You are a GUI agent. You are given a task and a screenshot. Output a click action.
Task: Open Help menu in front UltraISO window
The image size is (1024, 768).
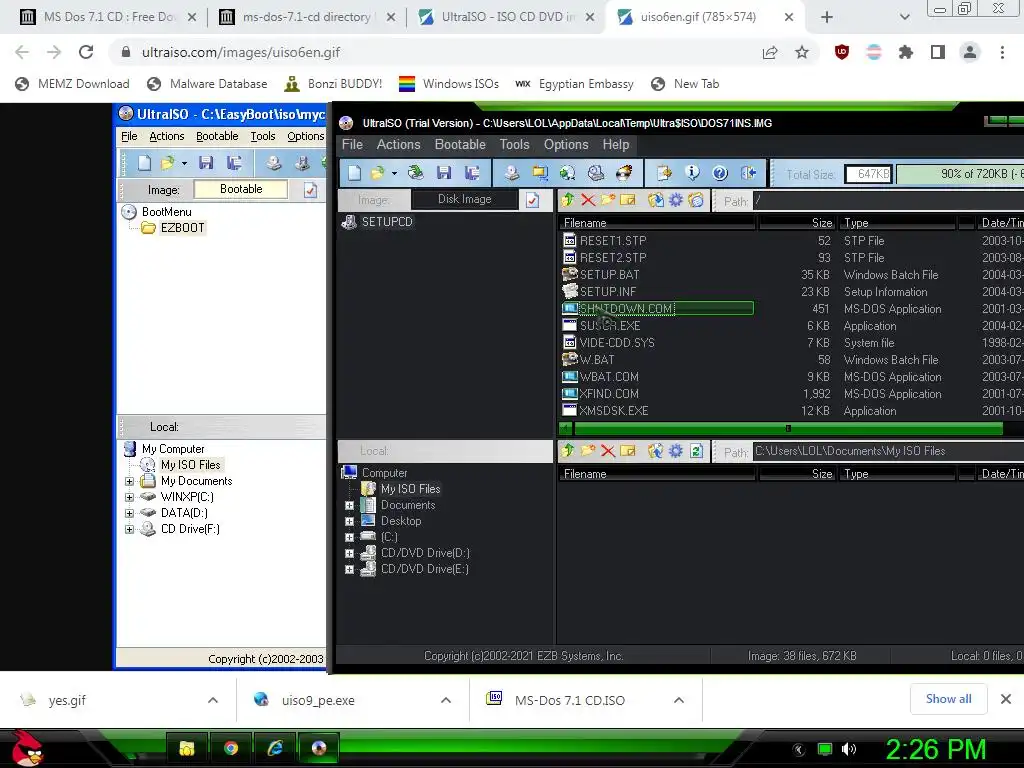tap(615, 144)
